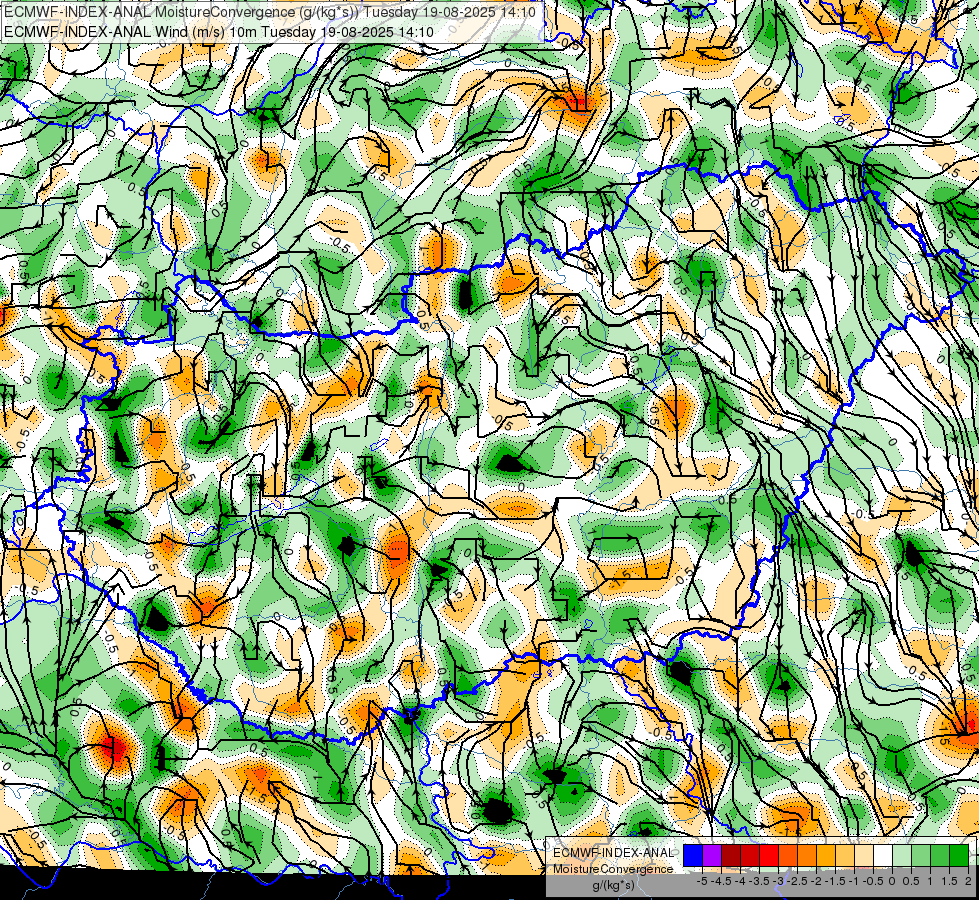
Task: Click the legend tick value -2.5
Action: click(797, 881)
